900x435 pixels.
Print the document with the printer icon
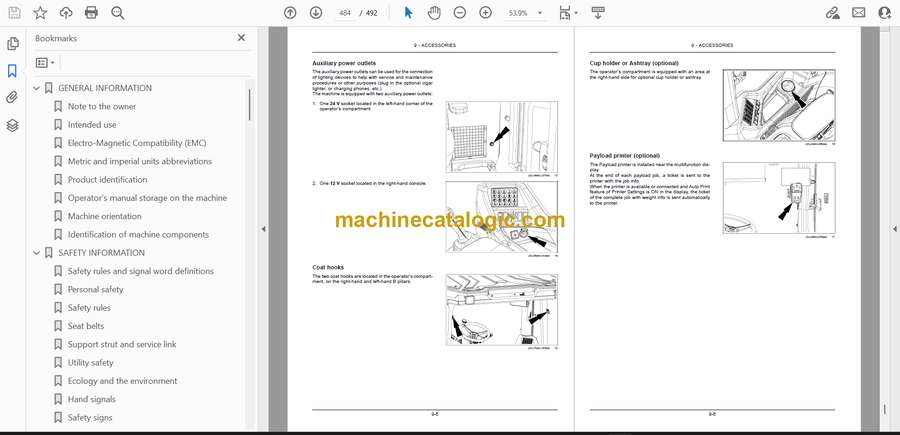click(91, 13)
